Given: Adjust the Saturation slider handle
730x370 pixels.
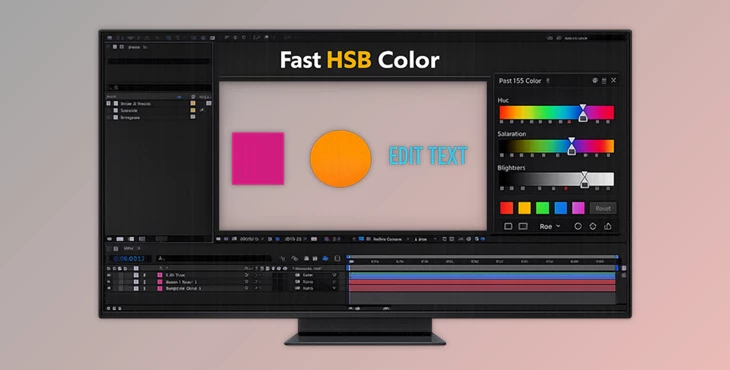Looking at the screenshot, I should pos(571,146).
